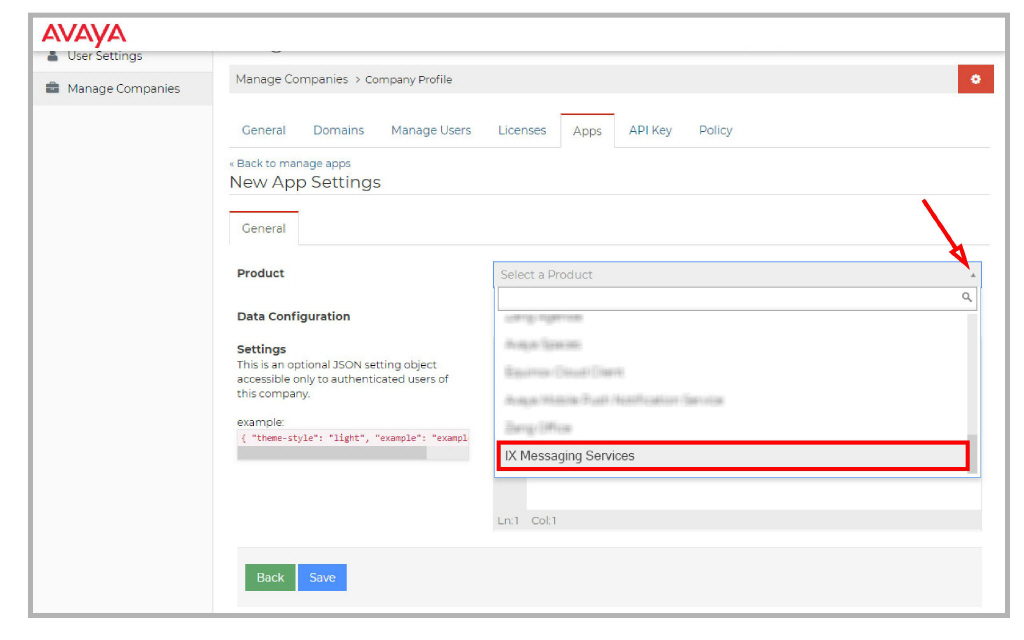
Task: Click the Ln:1 status indicator
Action: point(508,520)
